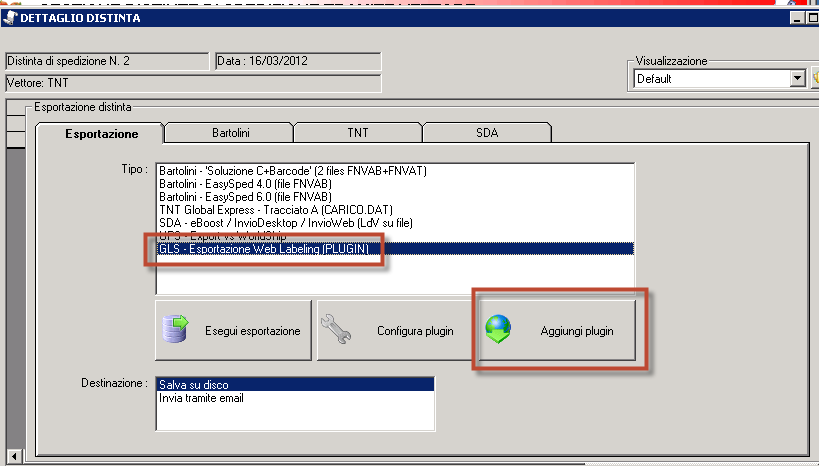Click the Distinta di spedizione N. 2 field
Viewport: 819px width, 466px height.
107,61
